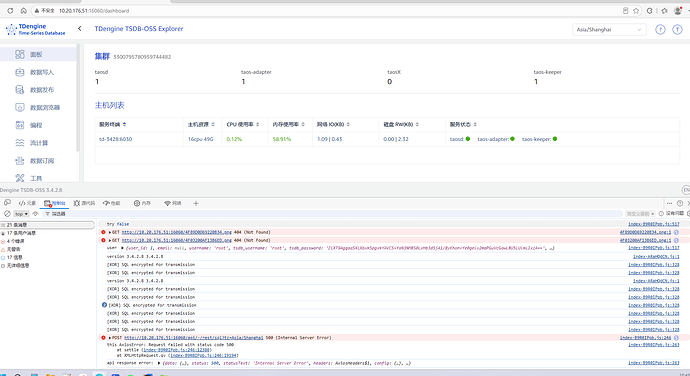Switch to the 元素 Elements DevTools tab
Screen dimensions: 690x376
(x=27, y=203)
